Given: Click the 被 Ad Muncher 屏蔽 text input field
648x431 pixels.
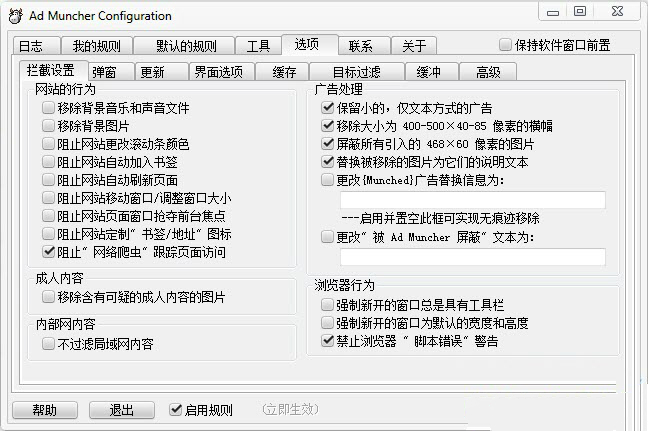Looking at the screenshot, I should [473, 257].
